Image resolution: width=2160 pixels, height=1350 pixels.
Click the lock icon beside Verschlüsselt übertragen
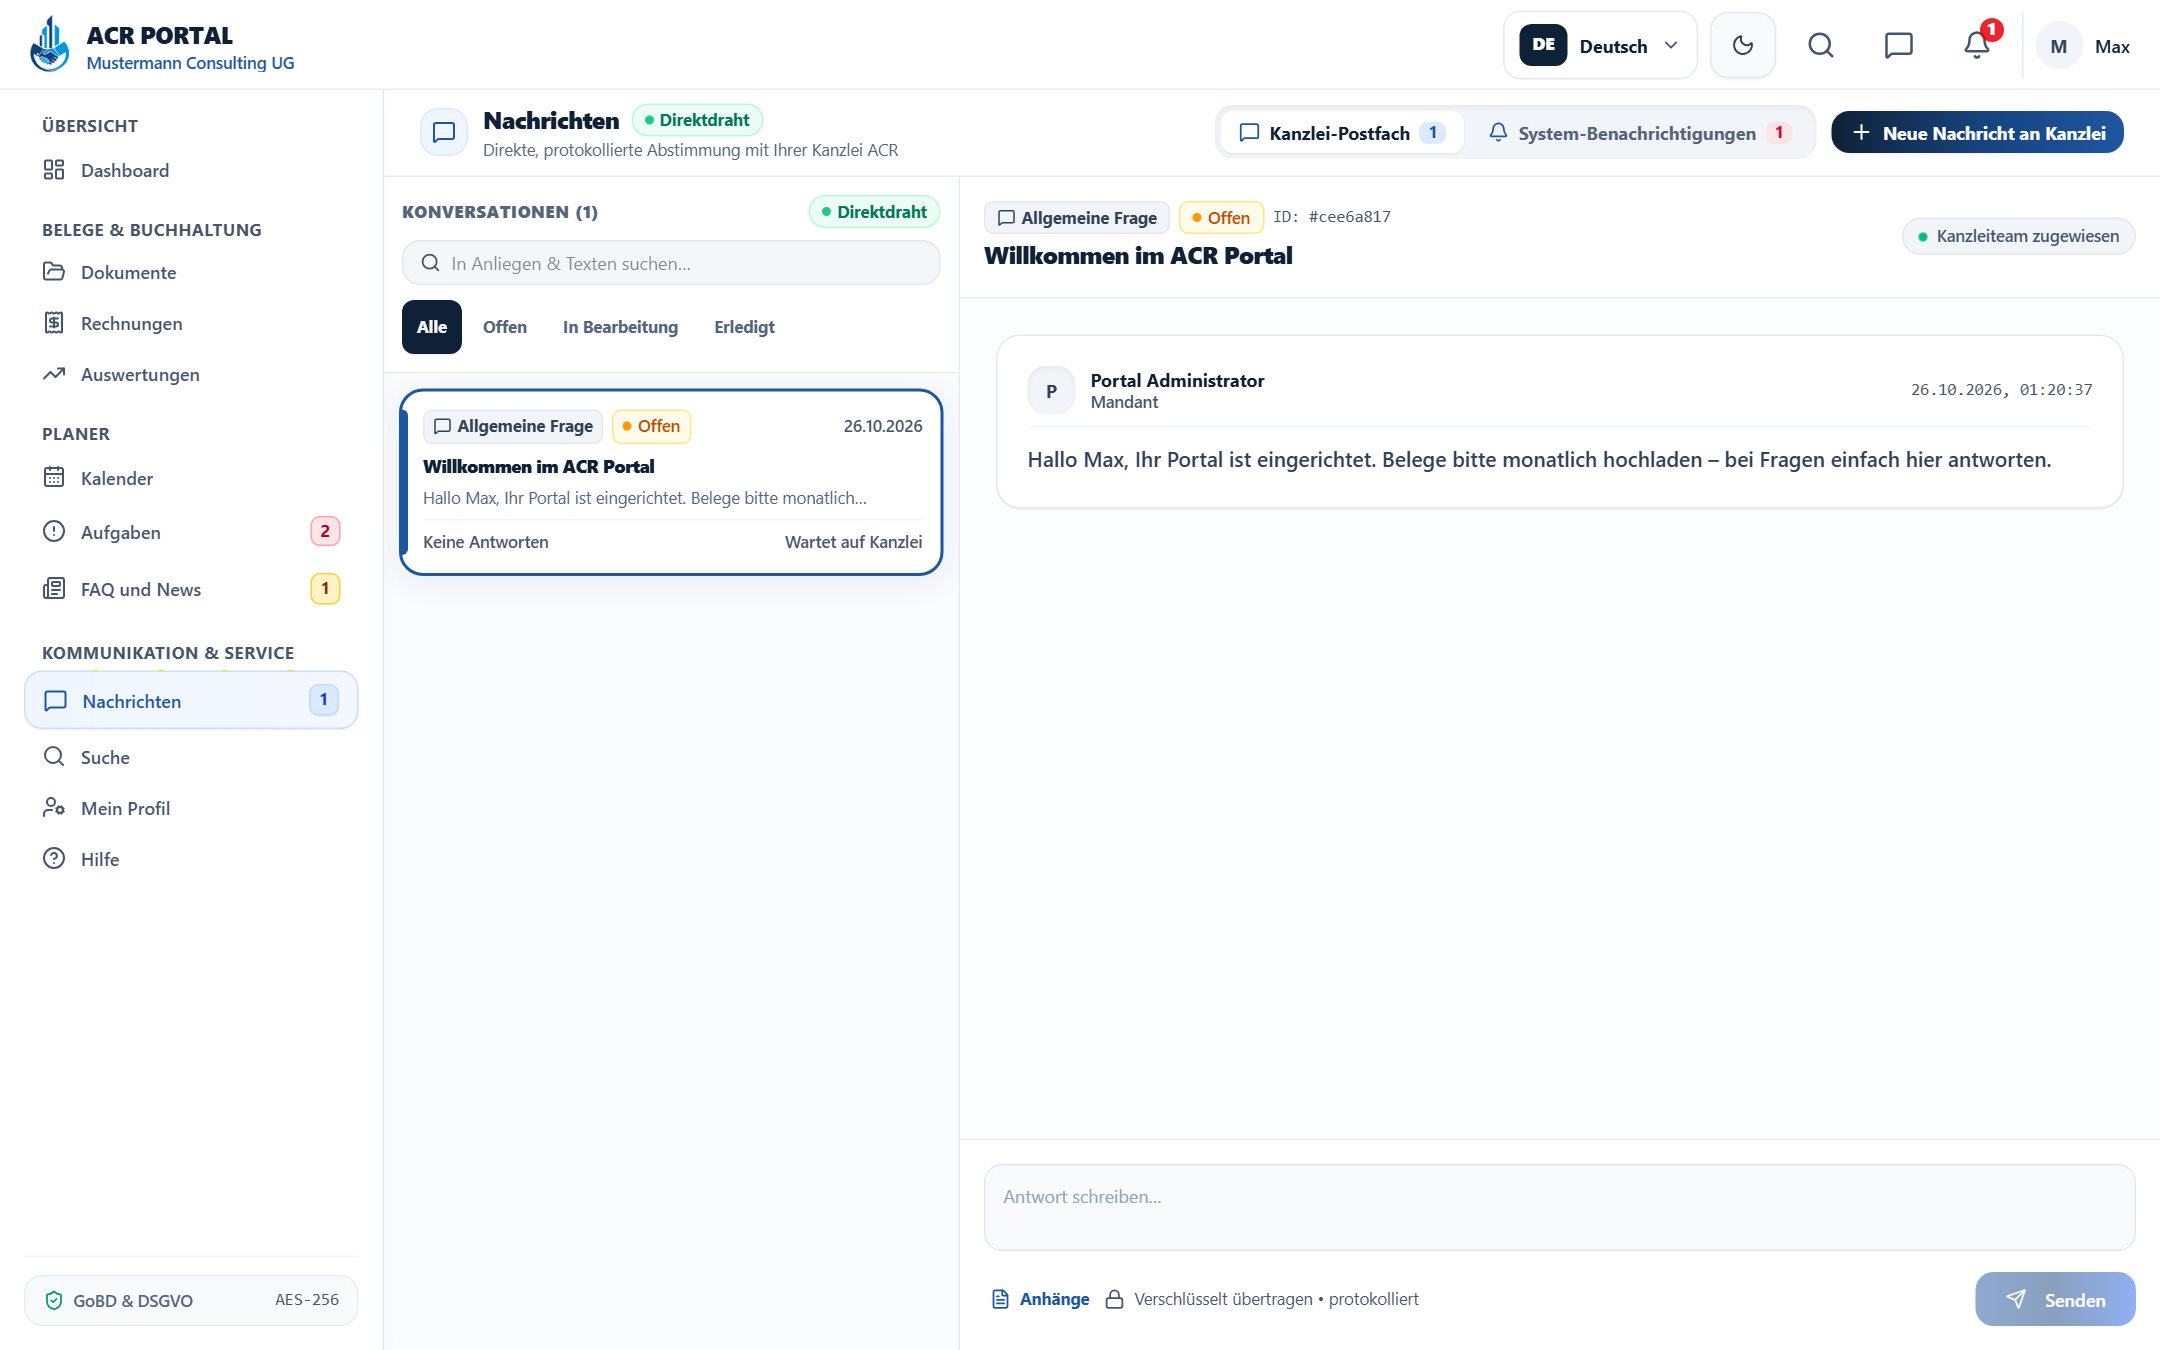pyautogui.click(x=1114, y=1299)
